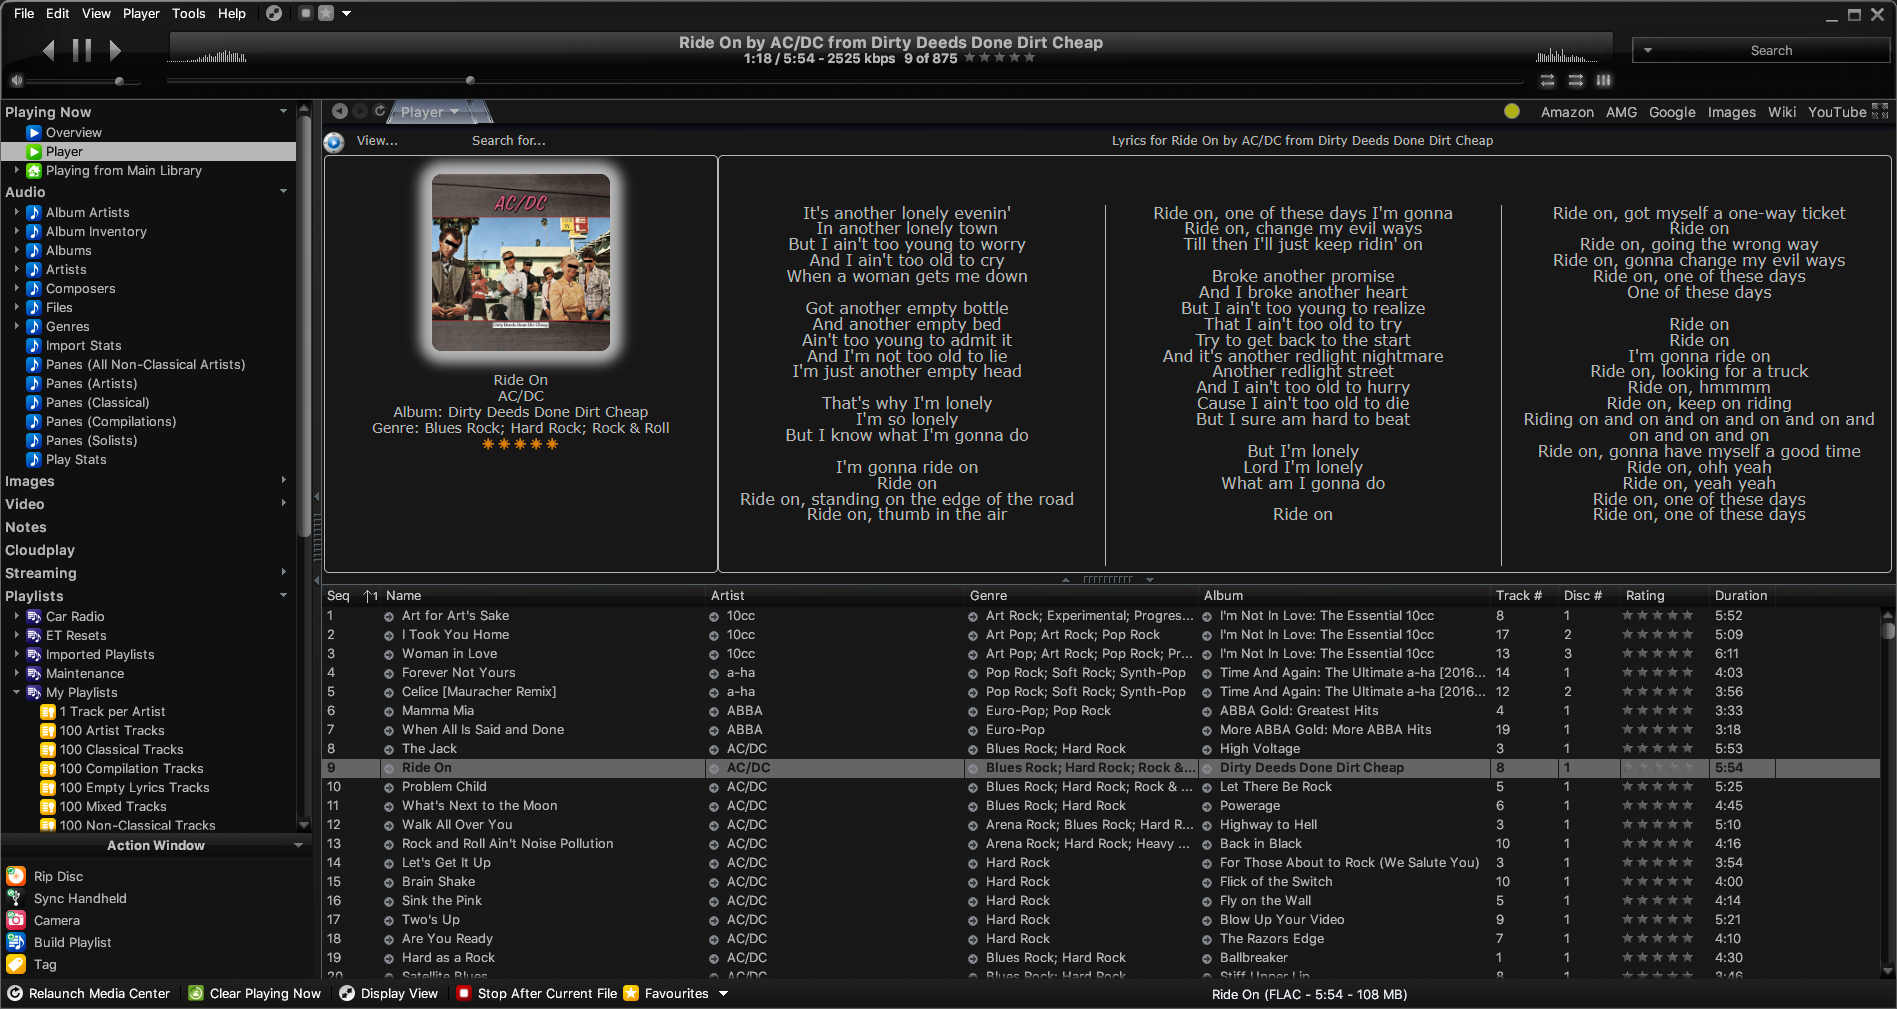This screenshot has height=1009, width=1897.
Task: Open the top toolbar customization dropdown arrow
Action: coord(347,14)
